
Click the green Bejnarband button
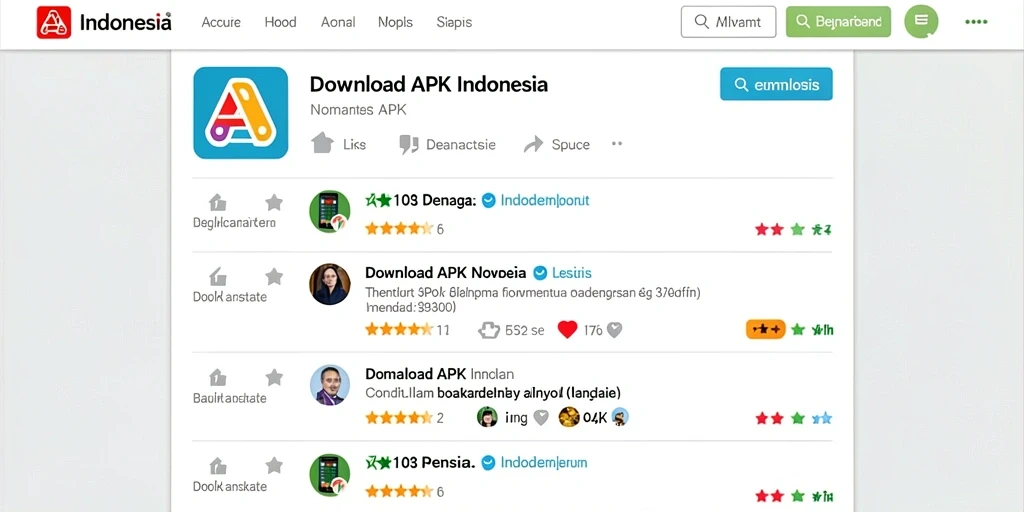tap(838, 22)
